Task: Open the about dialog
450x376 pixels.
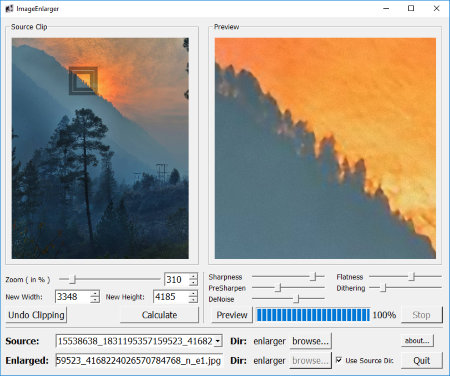Action: (417, 341)
